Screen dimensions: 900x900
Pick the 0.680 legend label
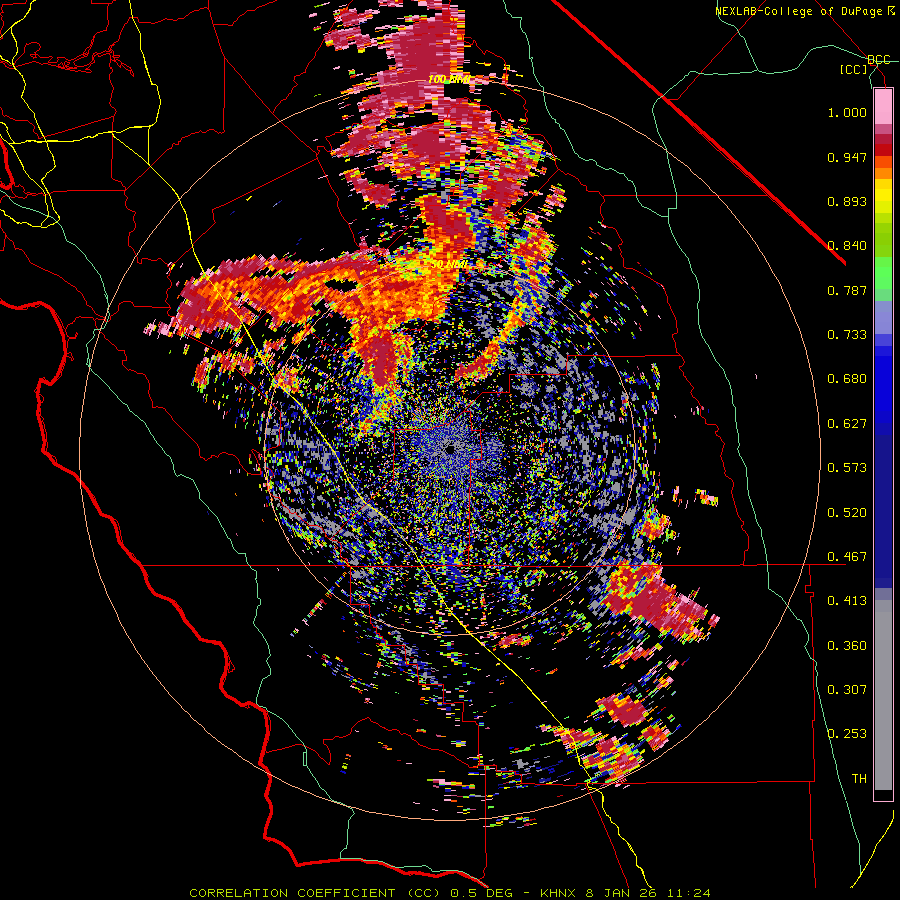[x=847, y=379]
